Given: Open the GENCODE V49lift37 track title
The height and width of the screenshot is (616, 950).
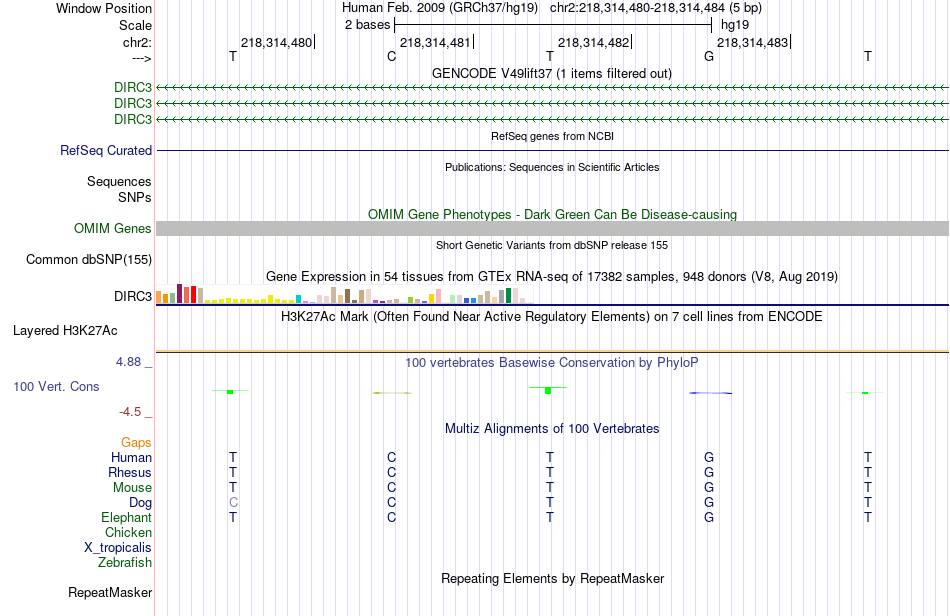Looking at the screenshot, I should click(x=551, y=73).
